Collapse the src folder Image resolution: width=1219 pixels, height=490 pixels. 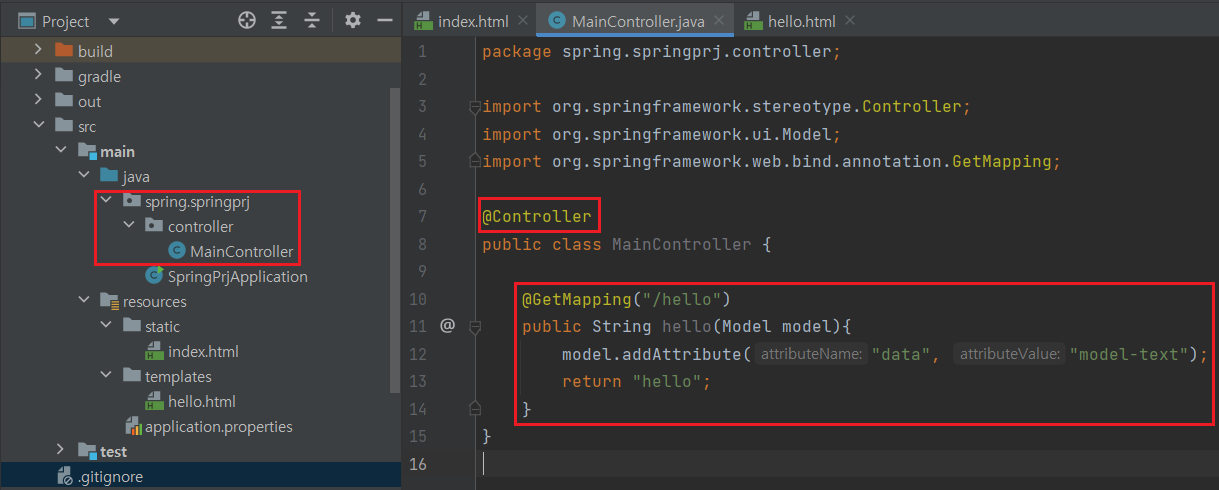[39, 125]
